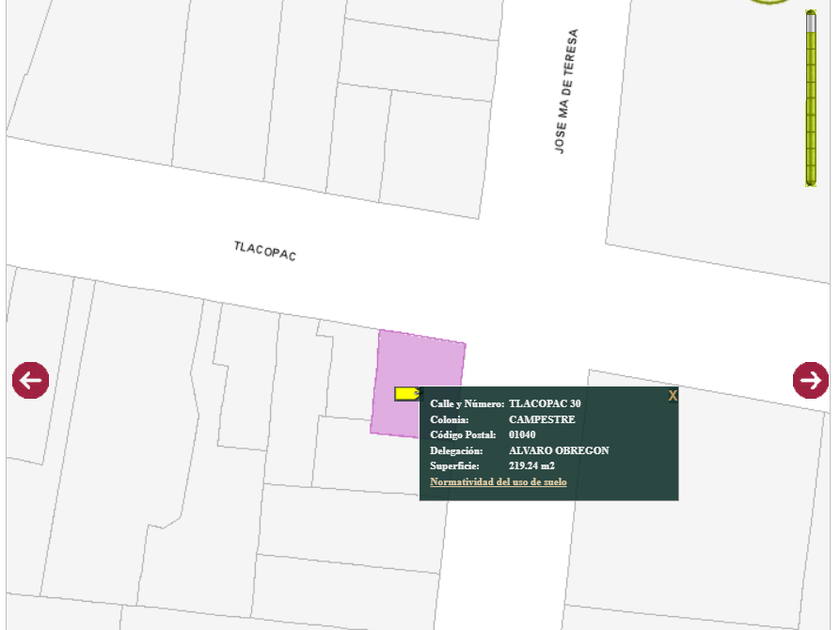Click the surface value 219.24 m2
Screen dimensions: 840x630
(531, 466)
